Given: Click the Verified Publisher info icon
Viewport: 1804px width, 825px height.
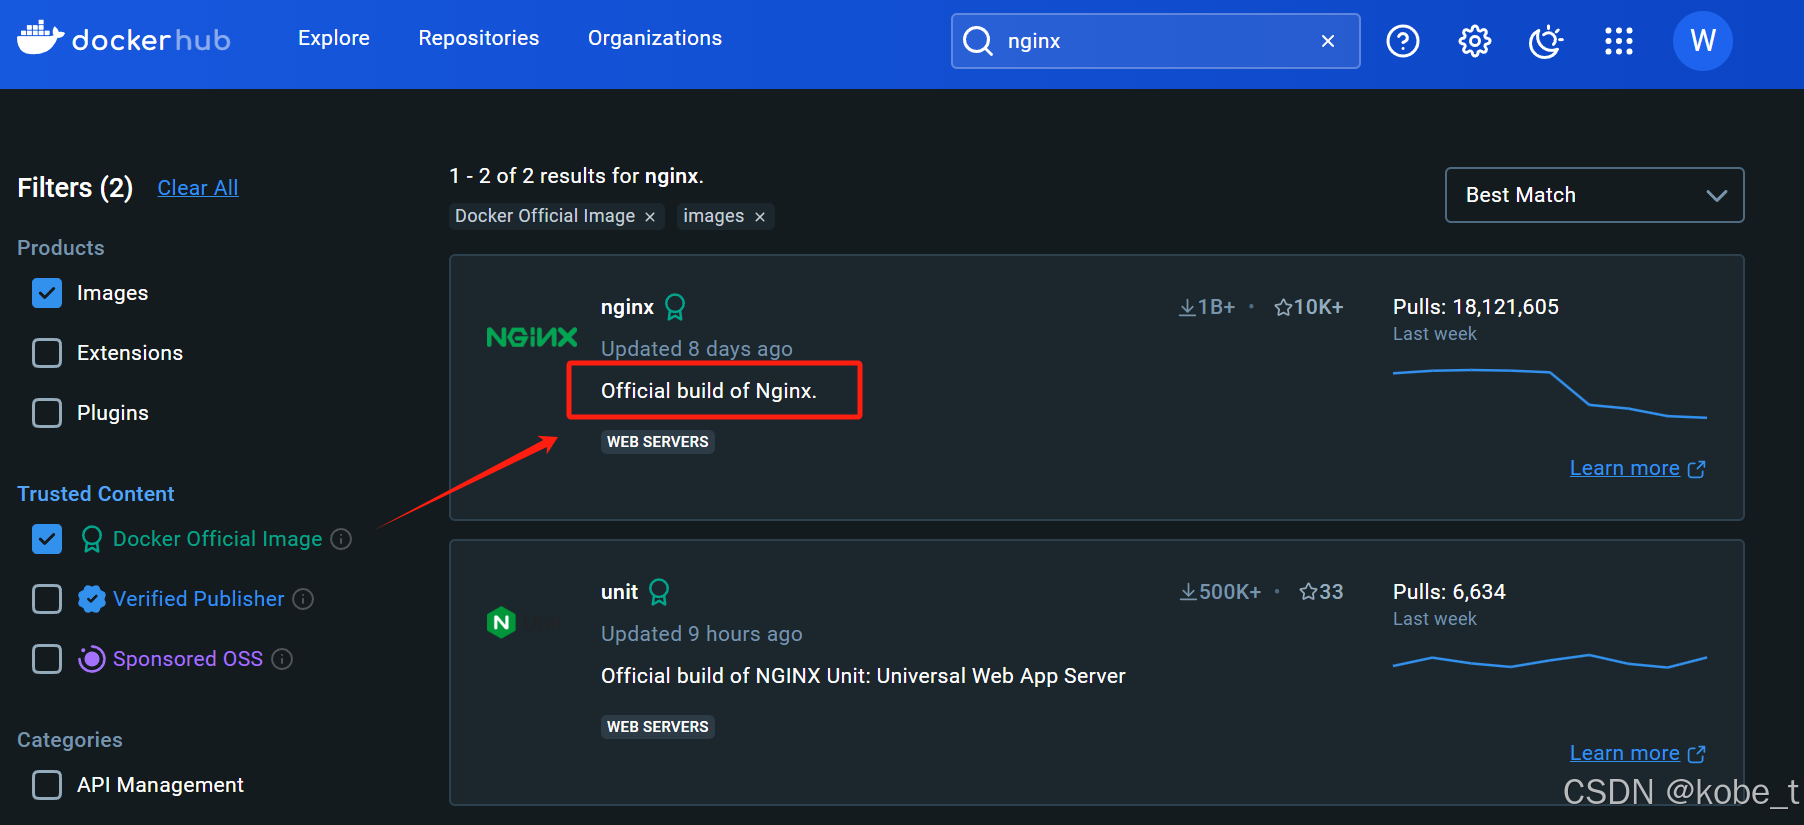Looking at the screenshot, I should coord(303,599).
